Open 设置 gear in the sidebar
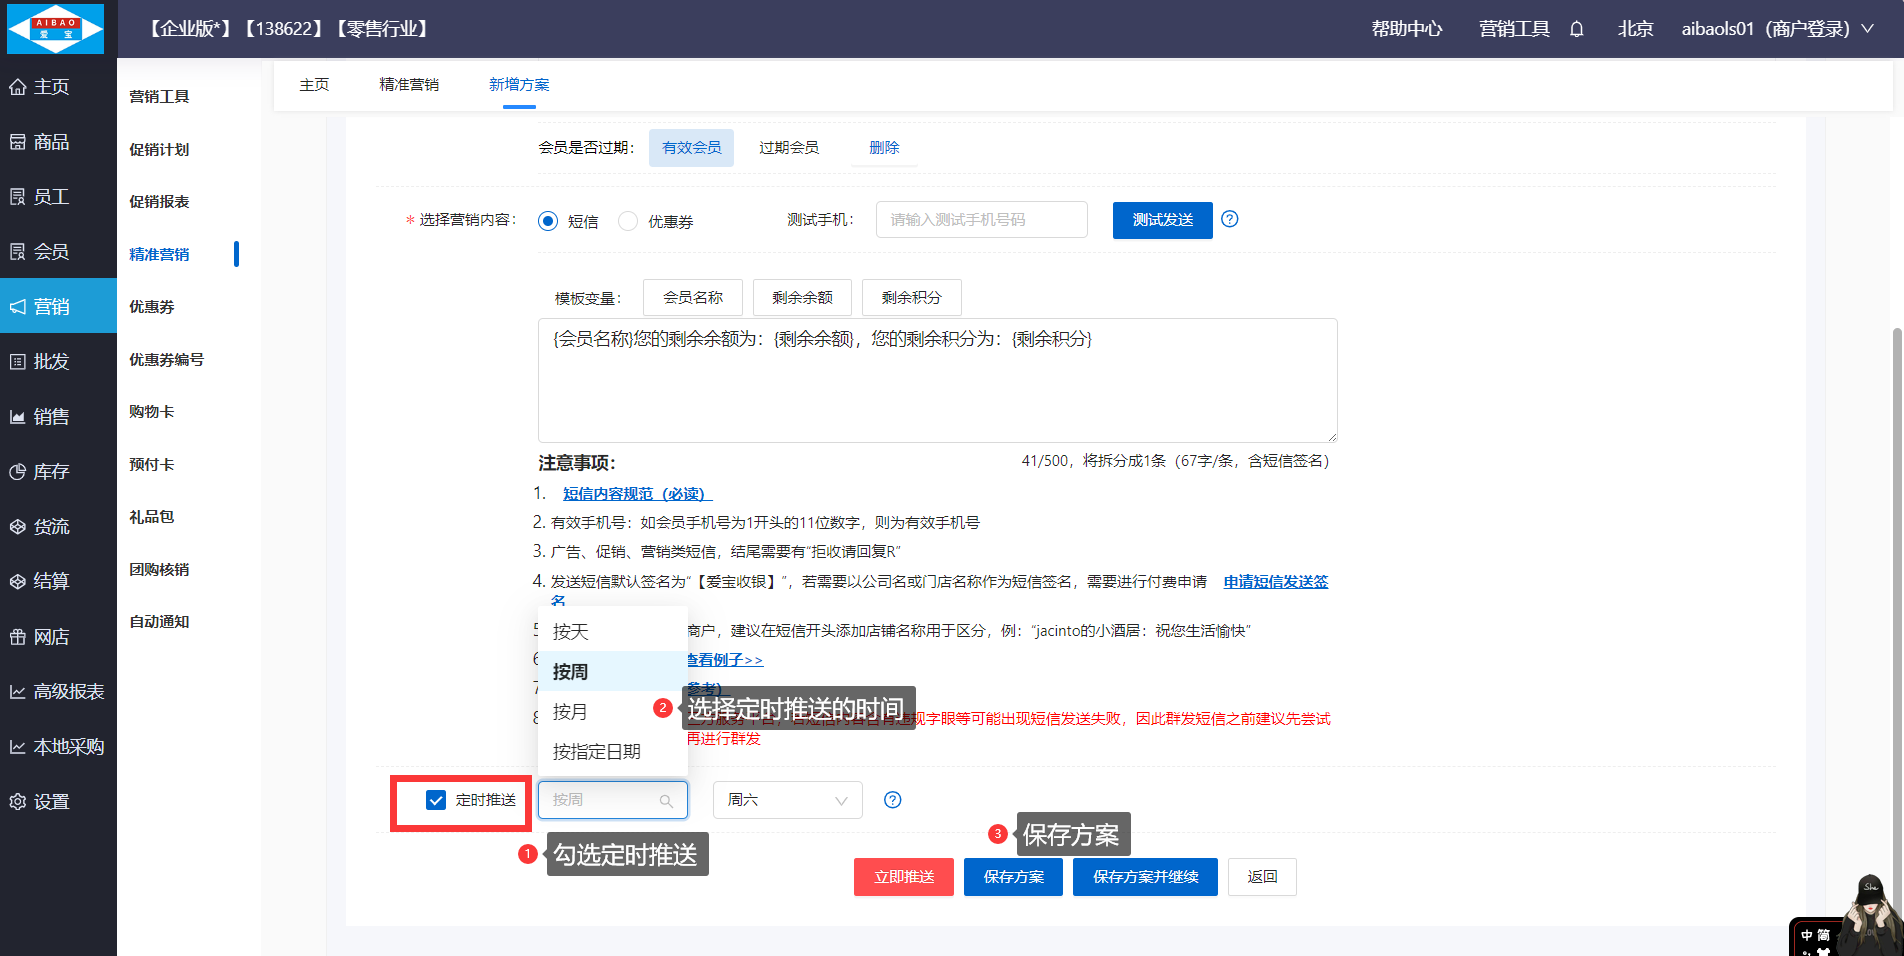The image size is (1904, 956). tap(52, 802)
